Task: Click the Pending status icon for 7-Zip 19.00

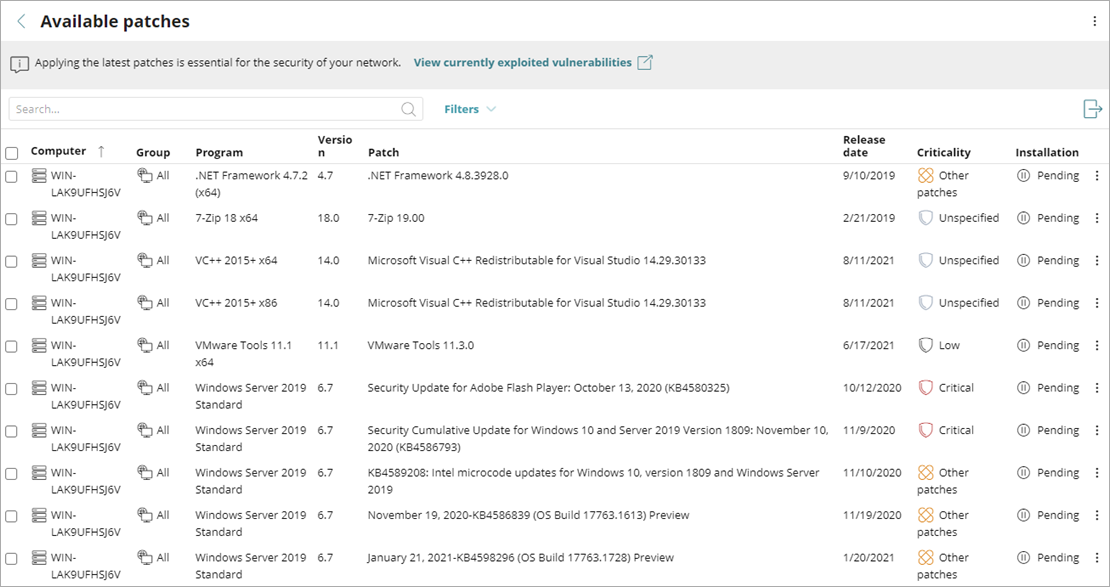Action: 1022,217
